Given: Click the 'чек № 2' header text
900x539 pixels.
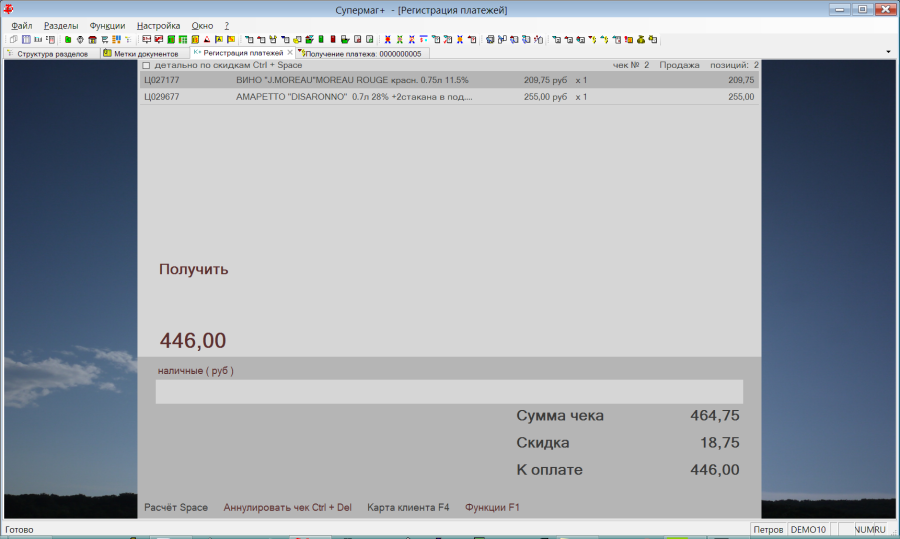Looking at the screenshot, I should click(x=631, y=65).
